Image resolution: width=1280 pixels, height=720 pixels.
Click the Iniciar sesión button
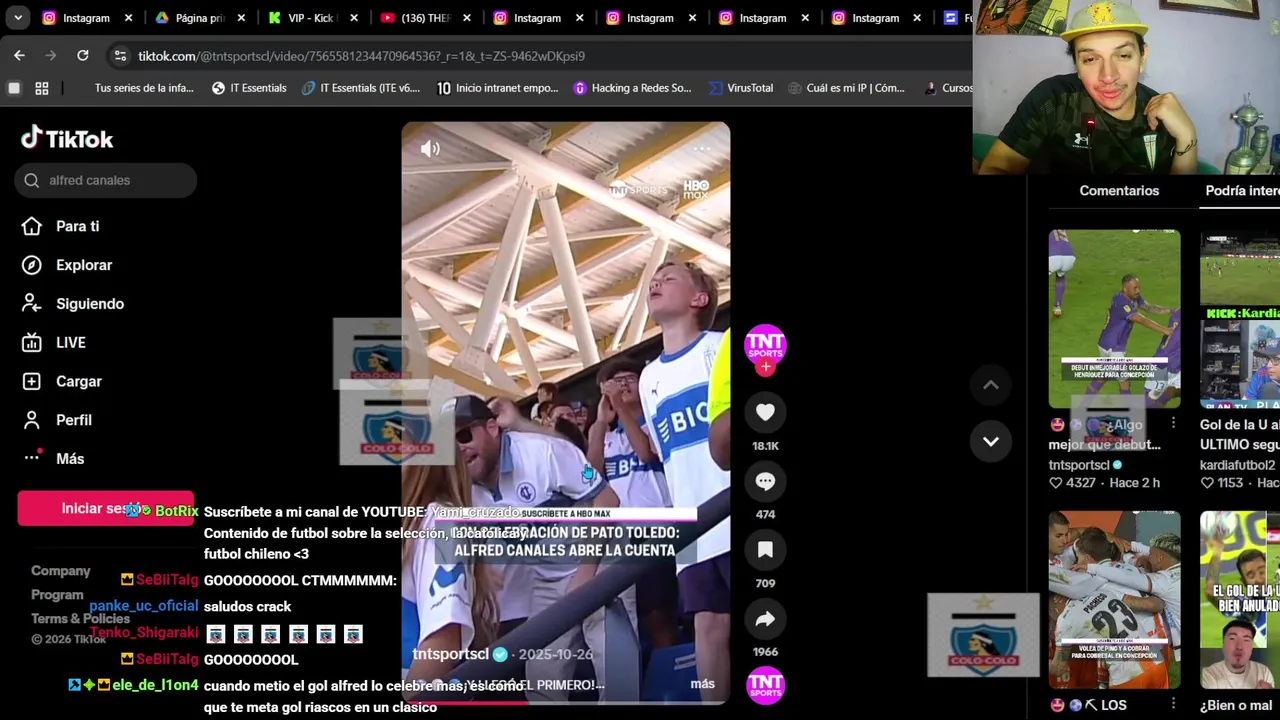tap(106, 508)
